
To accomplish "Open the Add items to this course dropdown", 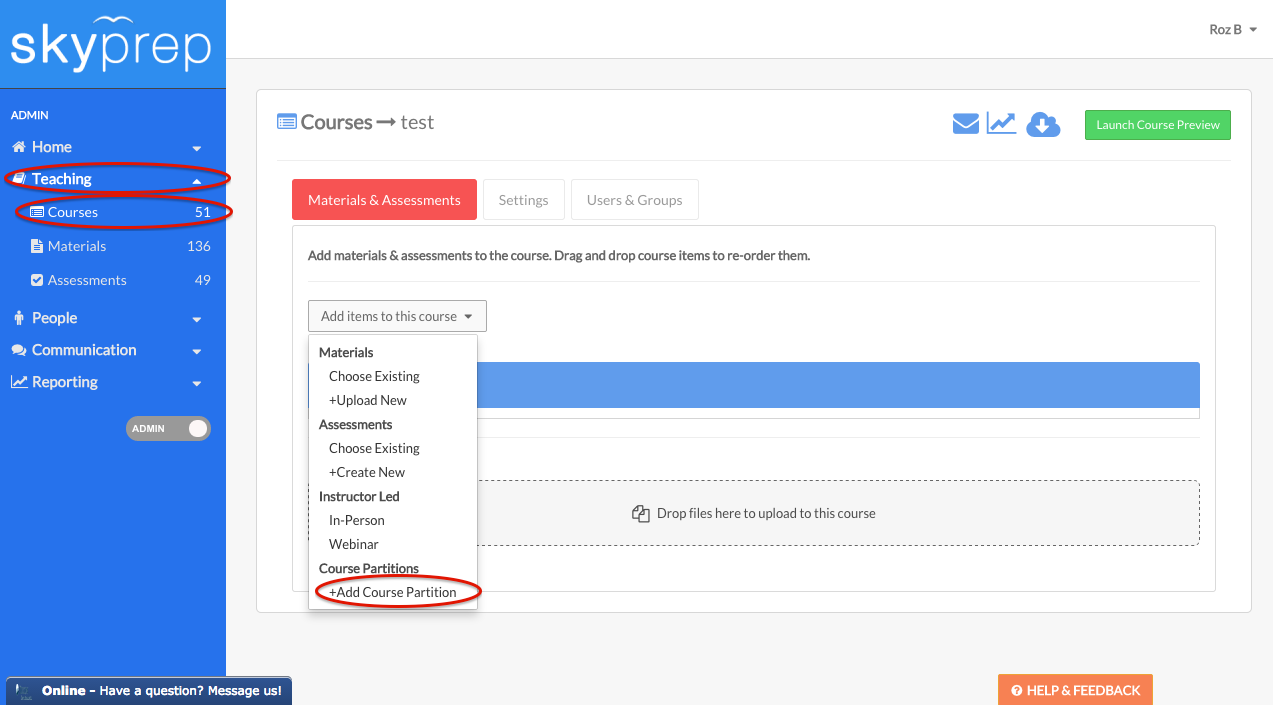I will pos(397,317).
